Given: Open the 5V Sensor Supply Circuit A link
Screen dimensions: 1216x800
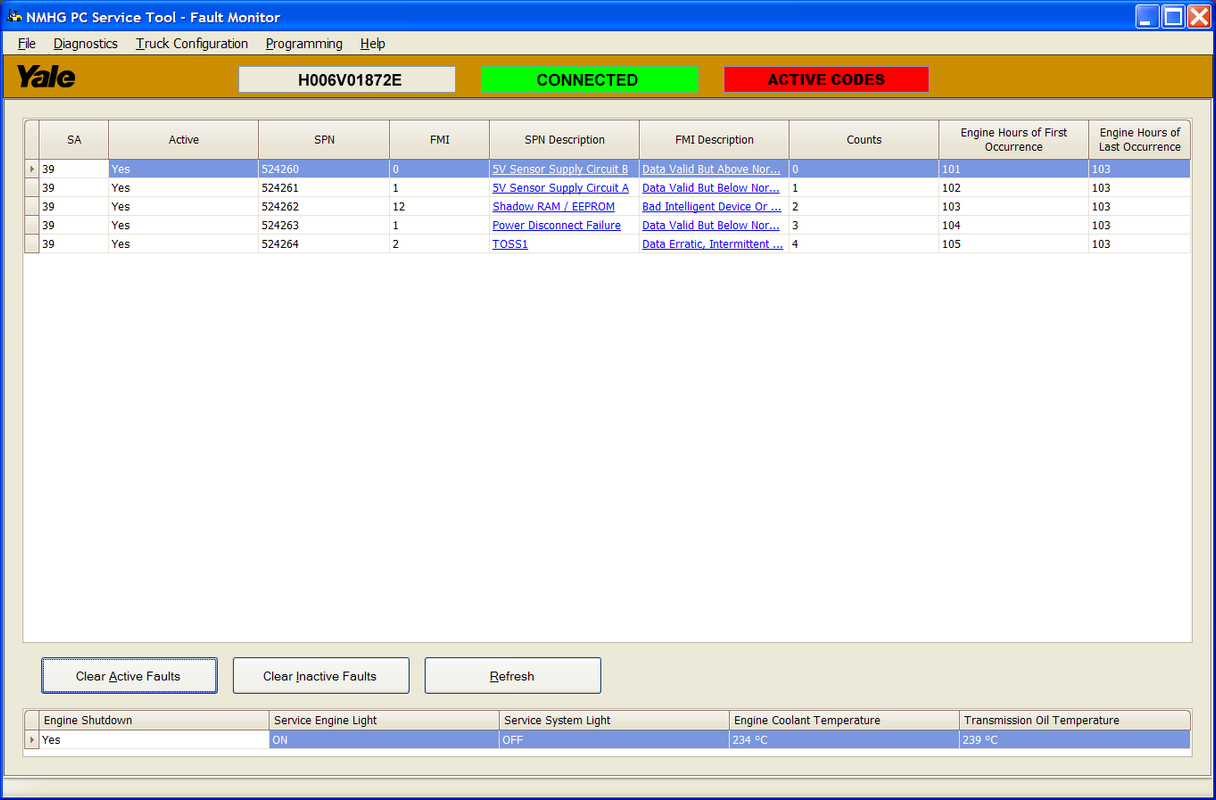Looking at the screenshot, I should [x=561, y=188].
